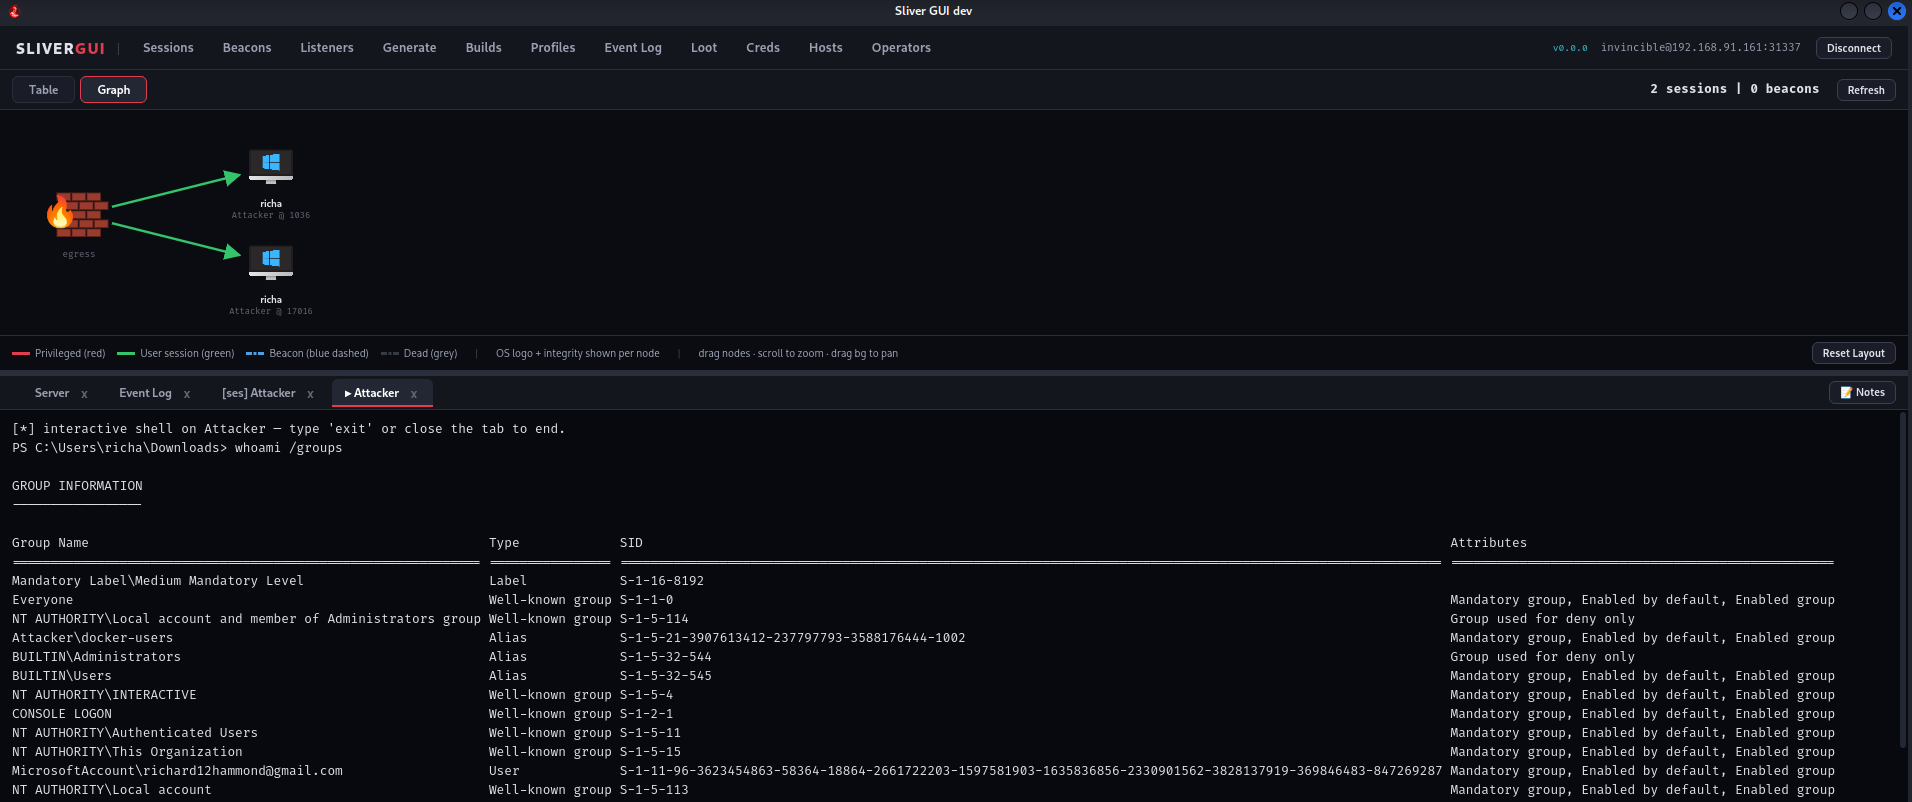Open the Builds section

tap(484, 48)
